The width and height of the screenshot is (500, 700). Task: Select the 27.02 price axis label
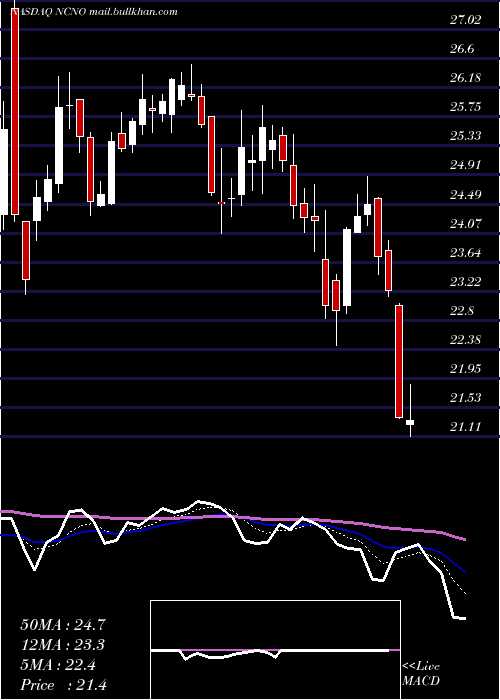pyautogui.click(x=466, y=20)
